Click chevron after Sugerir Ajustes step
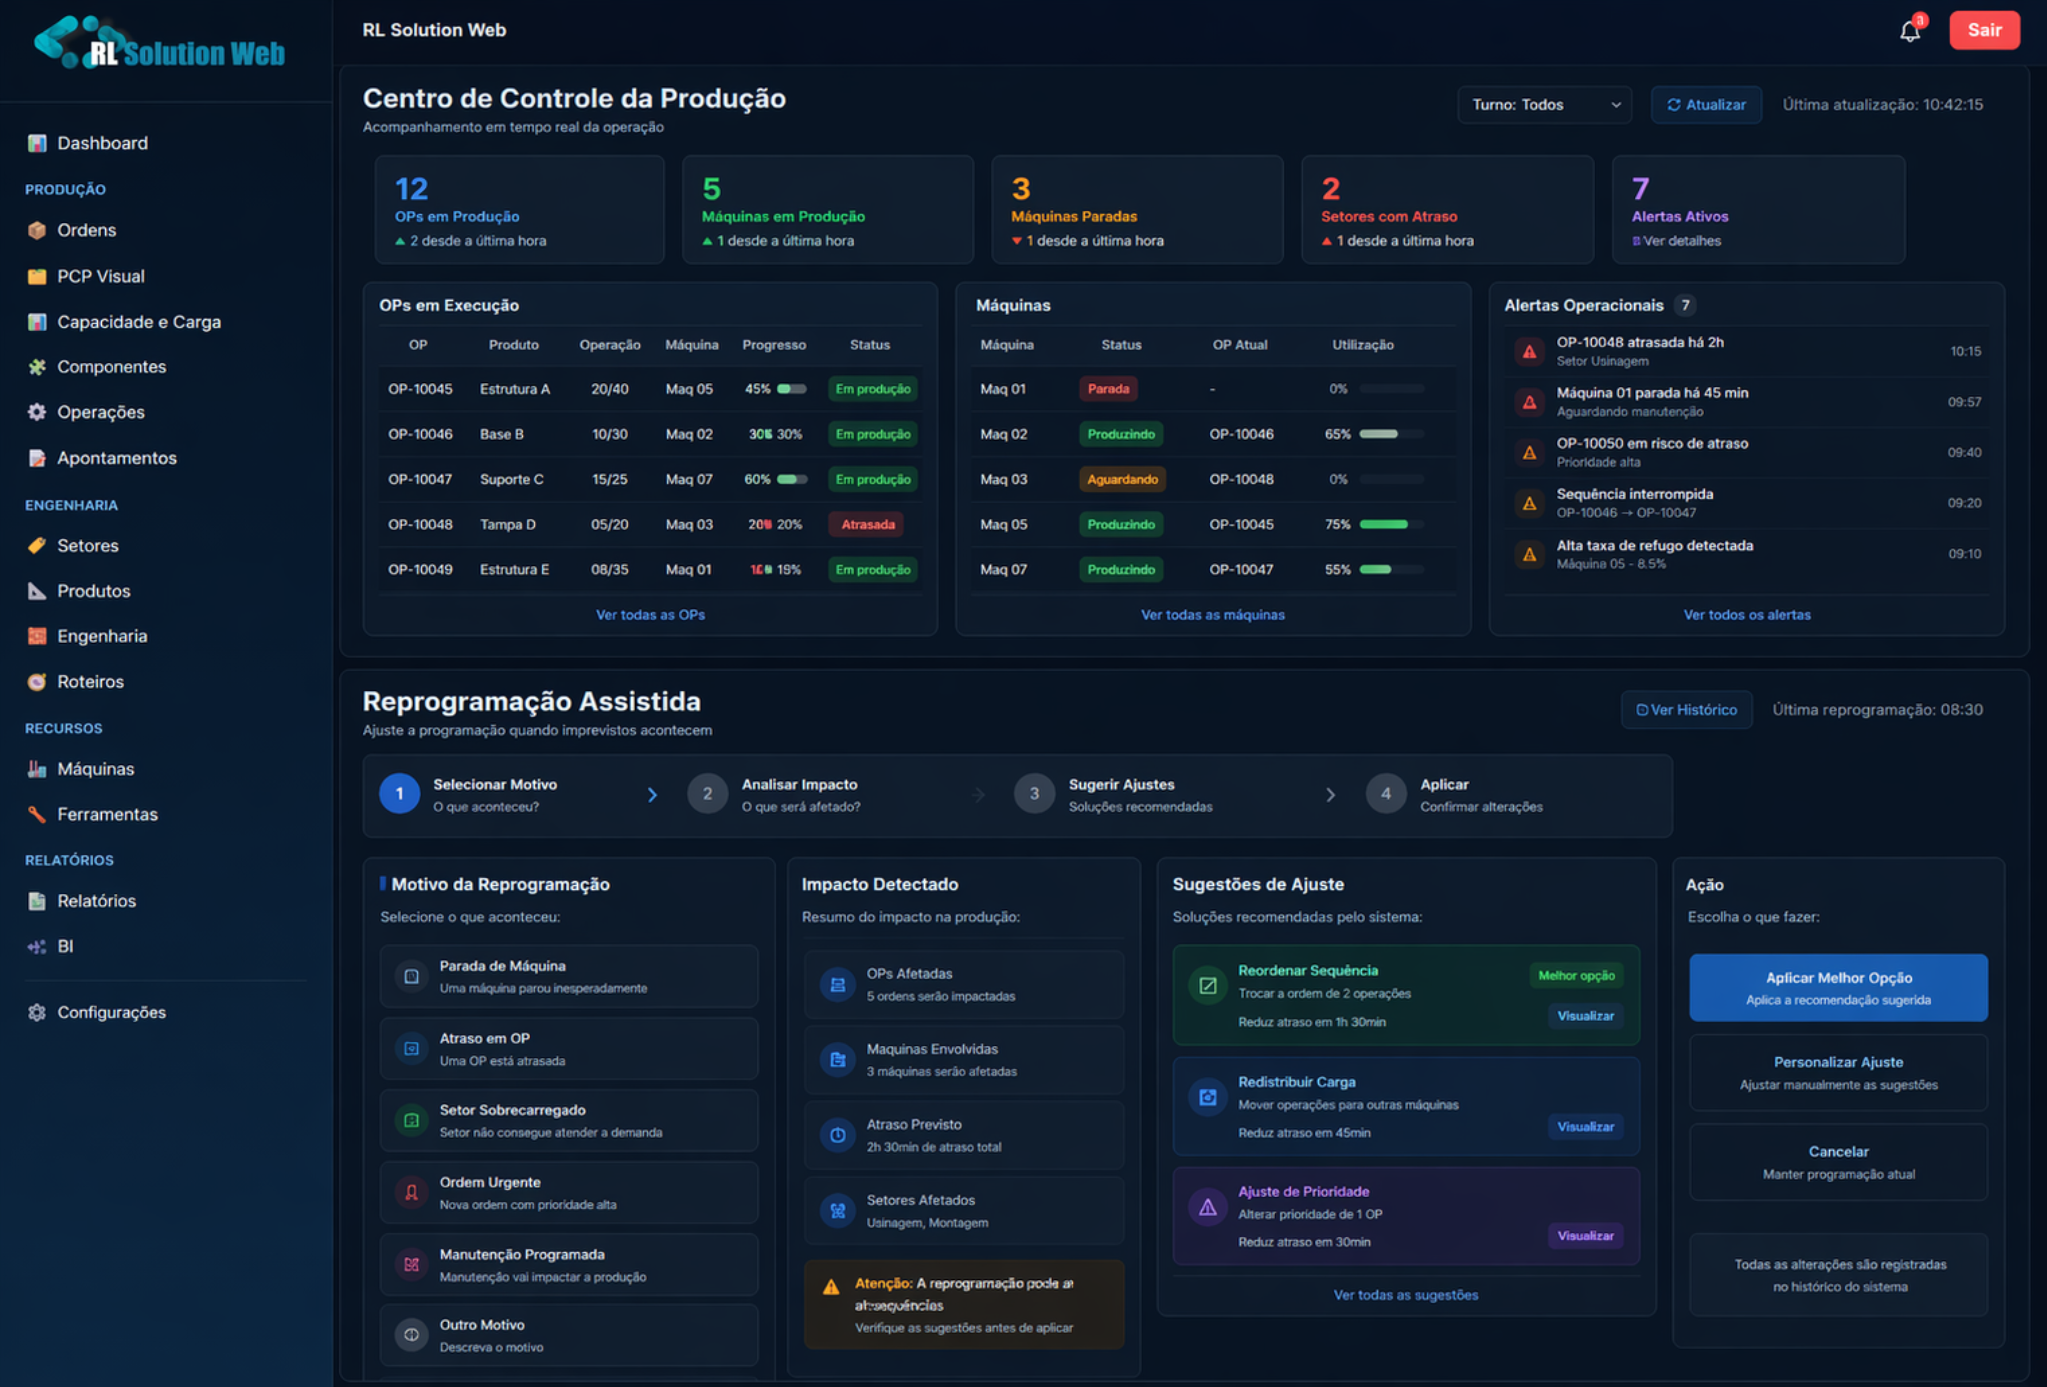The width and height of the screenshot is (2047, 1387). [1330, 795]
